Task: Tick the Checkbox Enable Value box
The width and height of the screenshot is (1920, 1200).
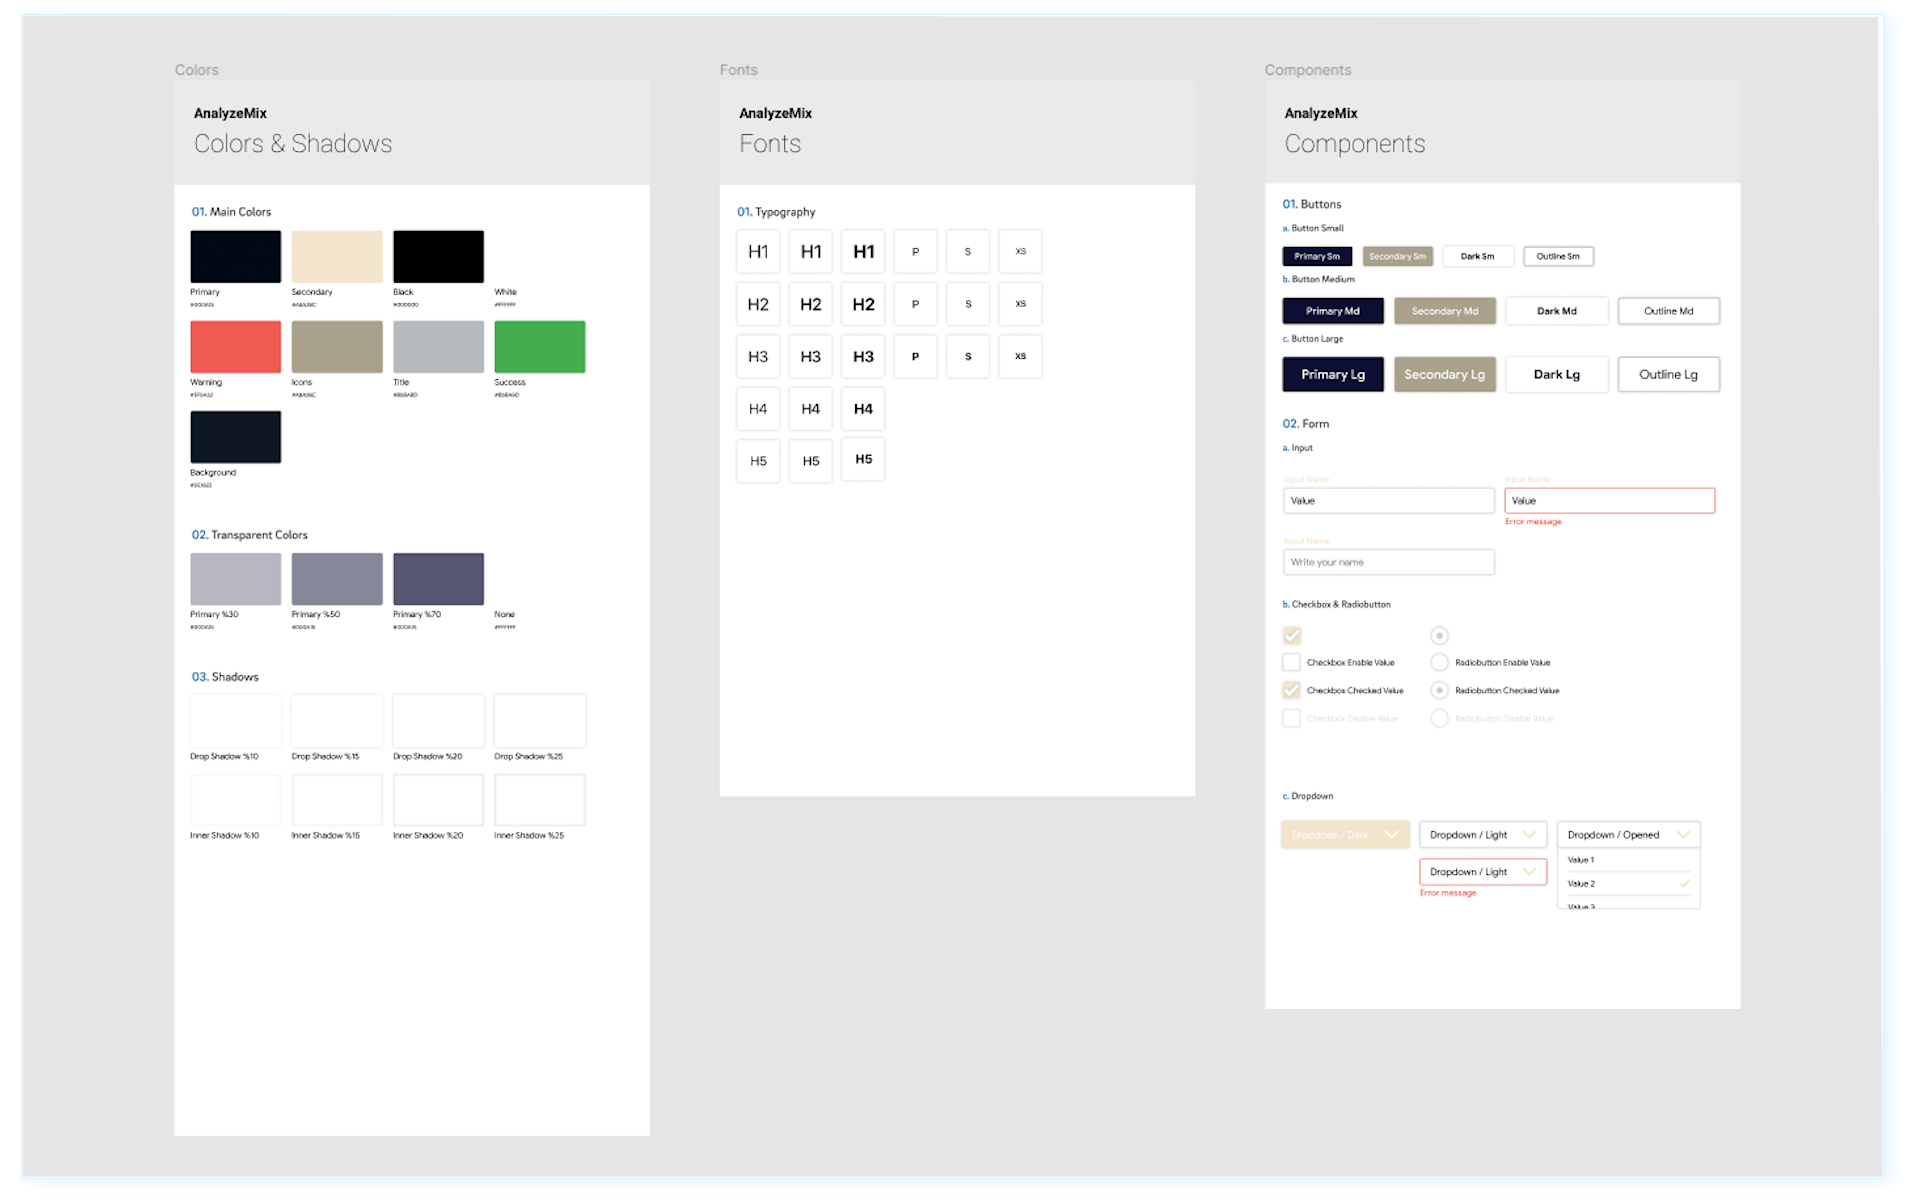Action: tap(1291, 662)
